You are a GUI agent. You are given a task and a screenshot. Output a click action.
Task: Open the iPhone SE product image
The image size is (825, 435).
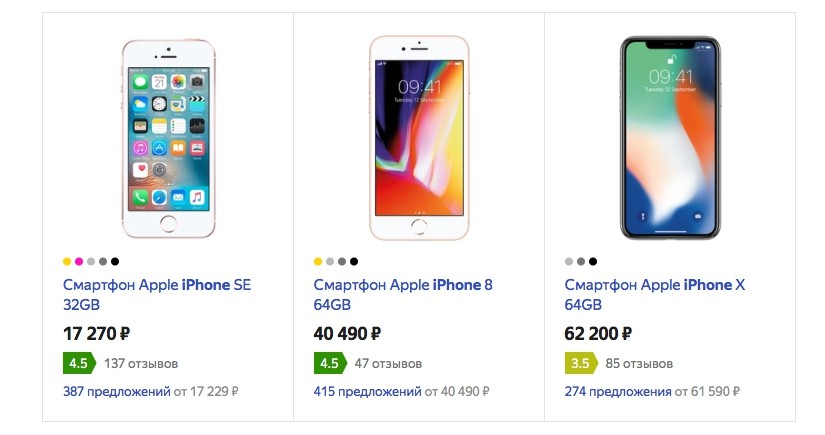[x=168, y=139]
